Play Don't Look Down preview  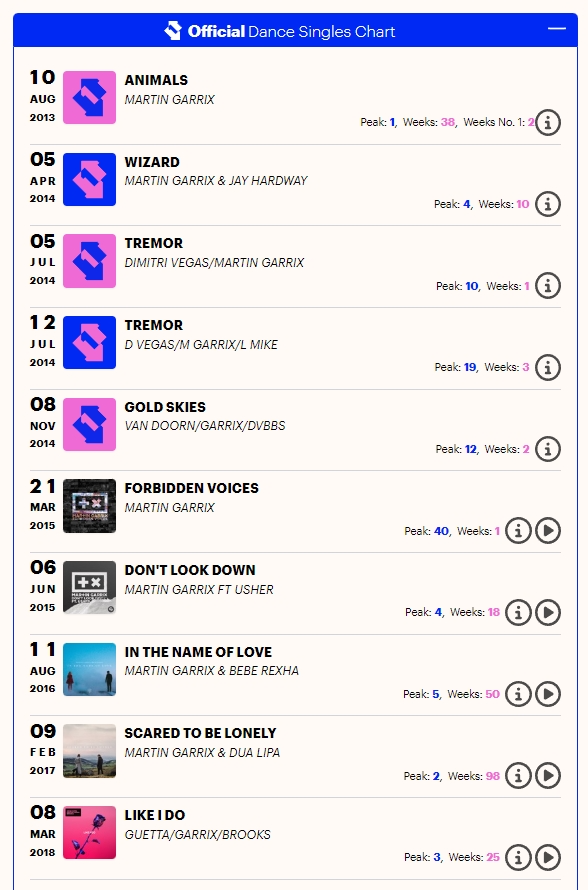click(x=548, y=612)
